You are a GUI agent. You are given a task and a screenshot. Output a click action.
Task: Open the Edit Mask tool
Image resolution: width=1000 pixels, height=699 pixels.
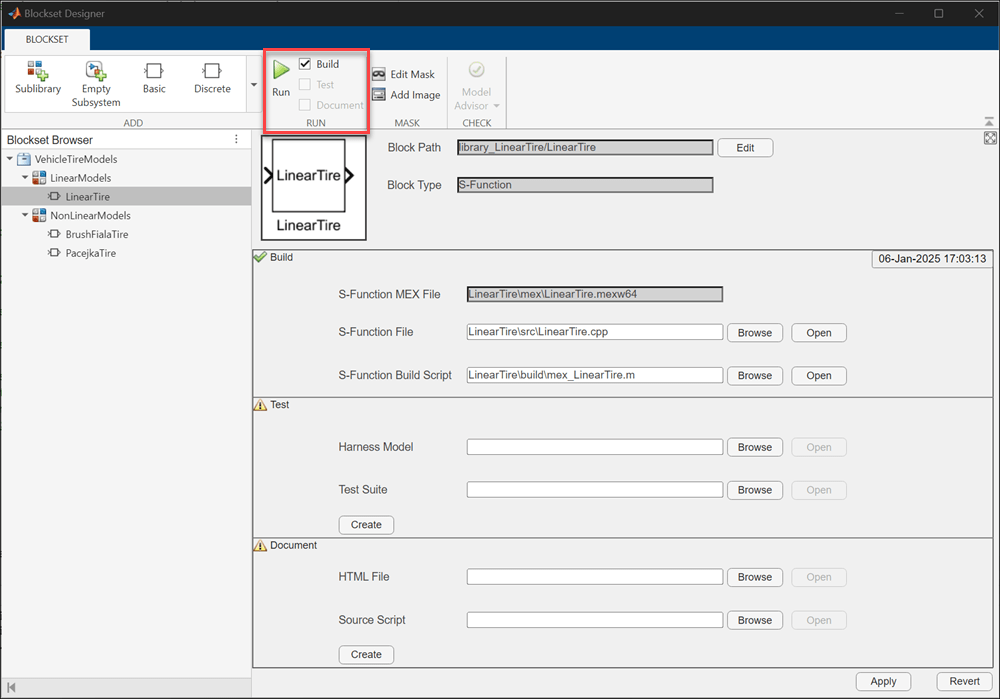[x=403, y=74]
